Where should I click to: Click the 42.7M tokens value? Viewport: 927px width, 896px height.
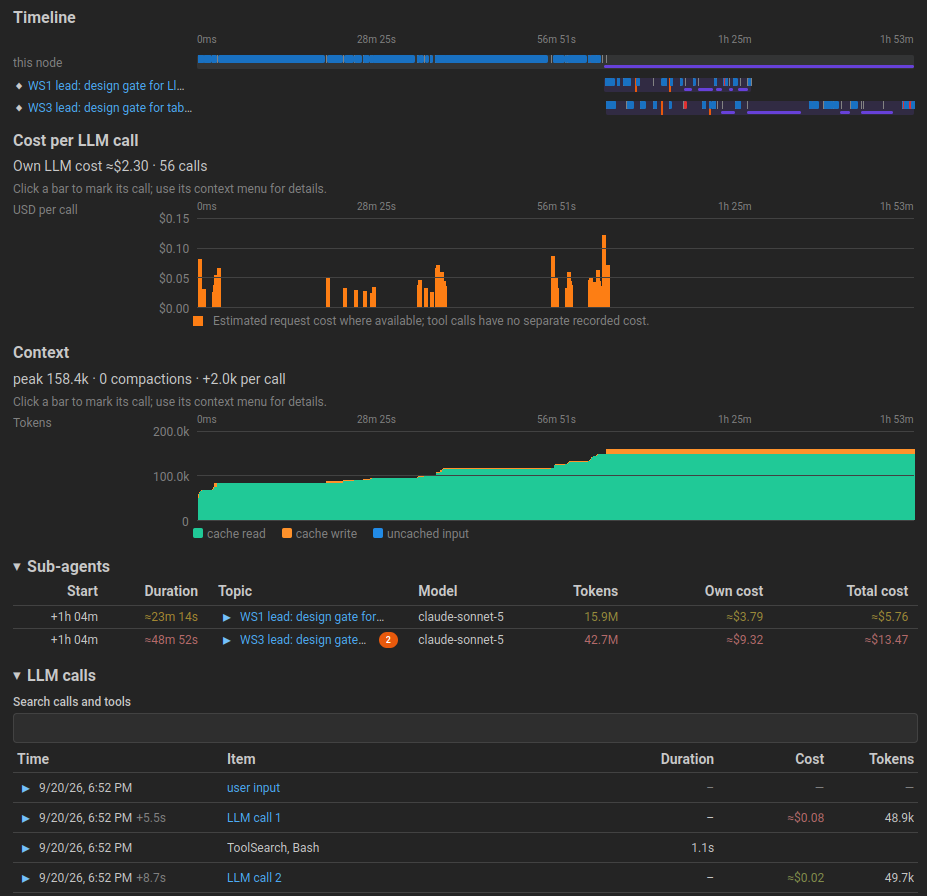(601, 639)
